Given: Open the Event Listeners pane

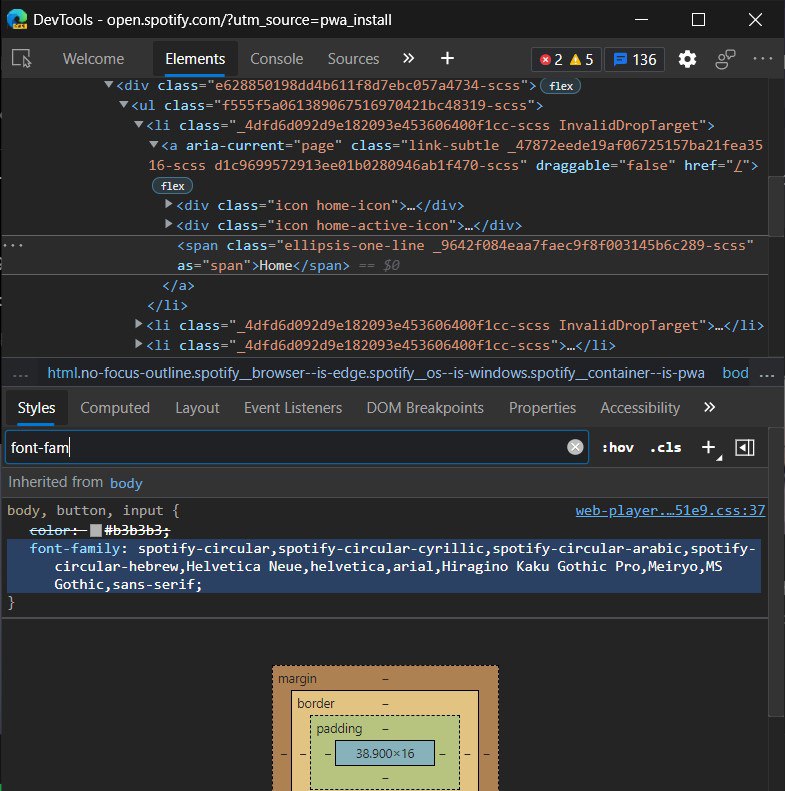Looking at the screenshot, I should pyautogui.click(x=293, y=408).
